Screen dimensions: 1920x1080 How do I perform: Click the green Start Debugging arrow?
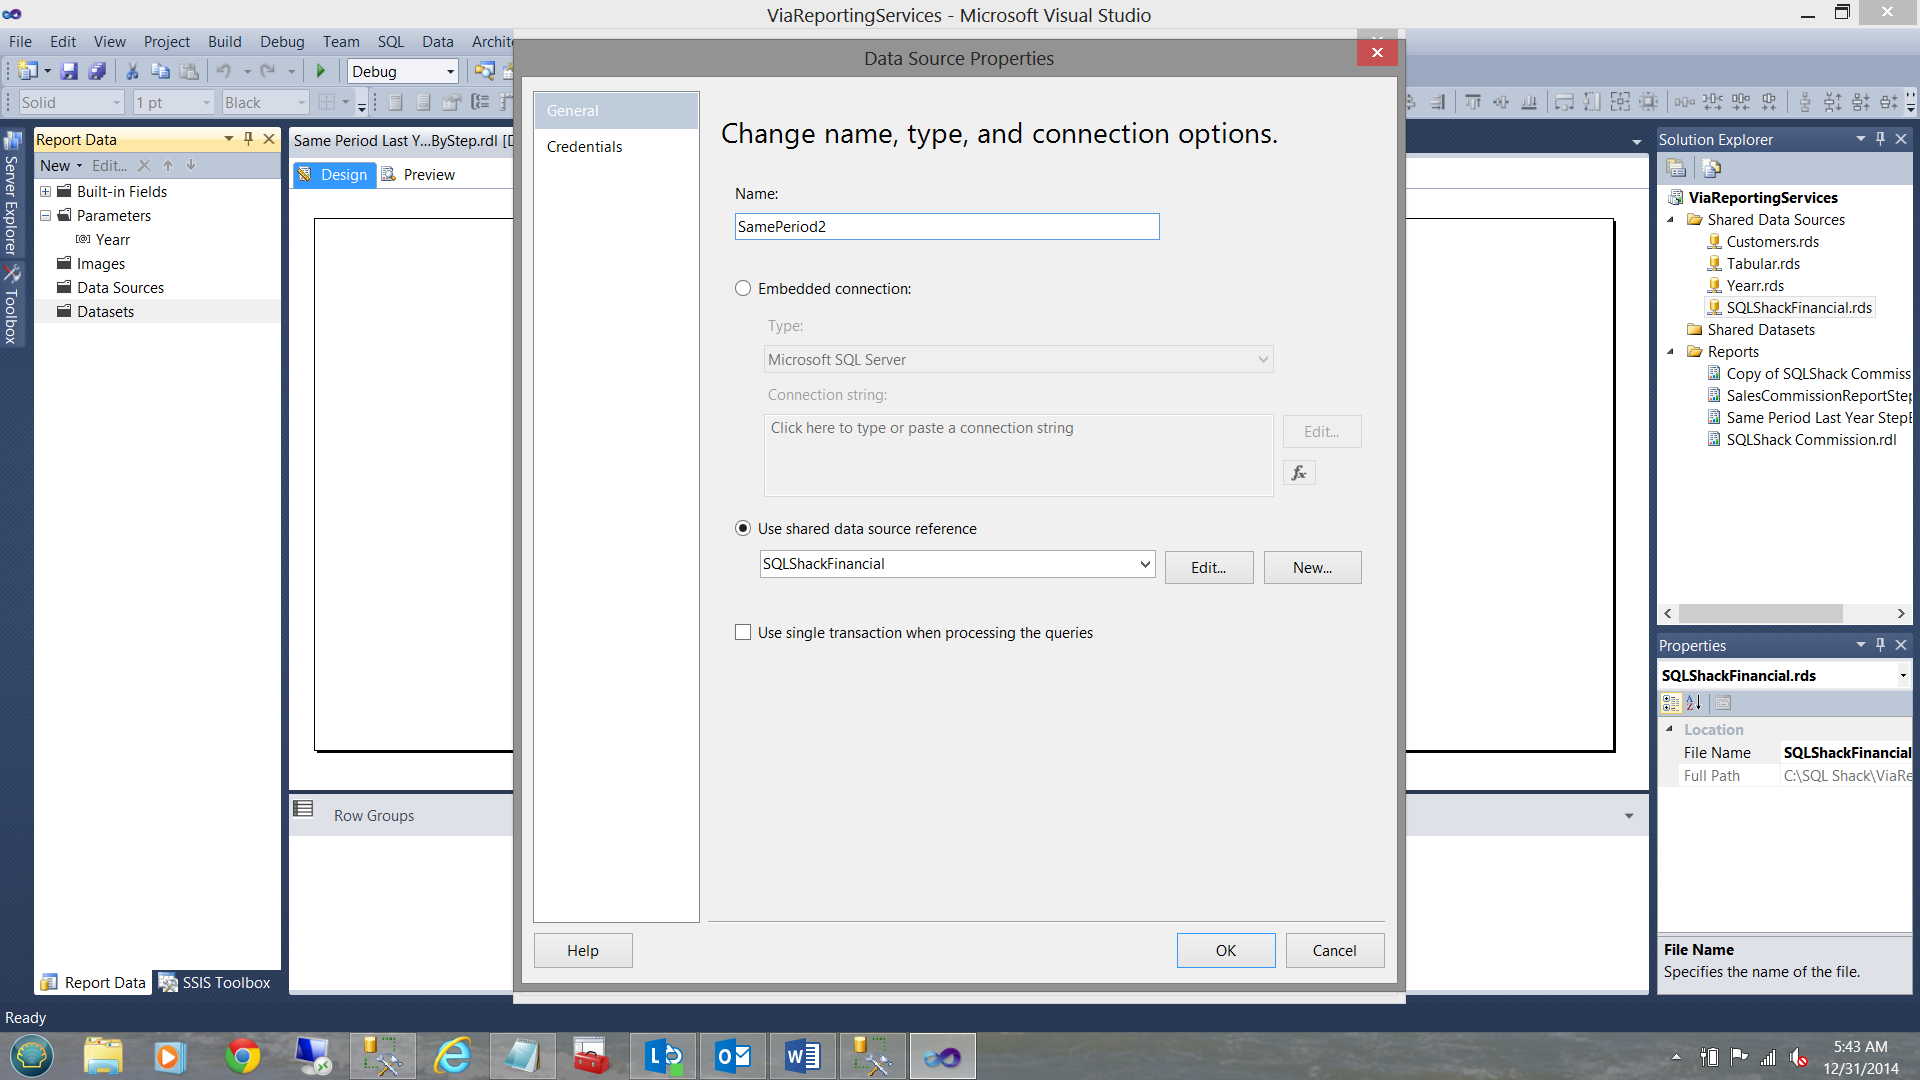(321, 71)
